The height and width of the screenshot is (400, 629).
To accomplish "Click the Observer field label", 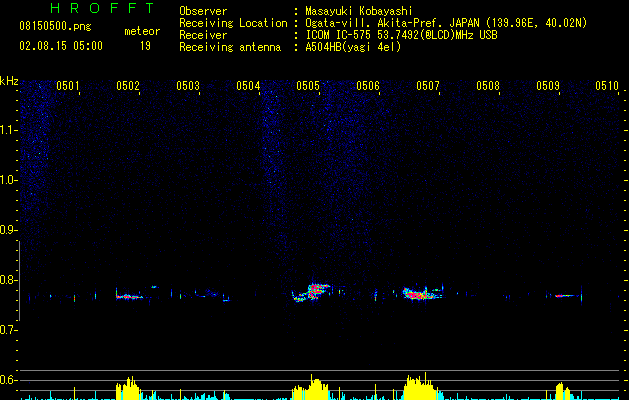I will (203, 11).
